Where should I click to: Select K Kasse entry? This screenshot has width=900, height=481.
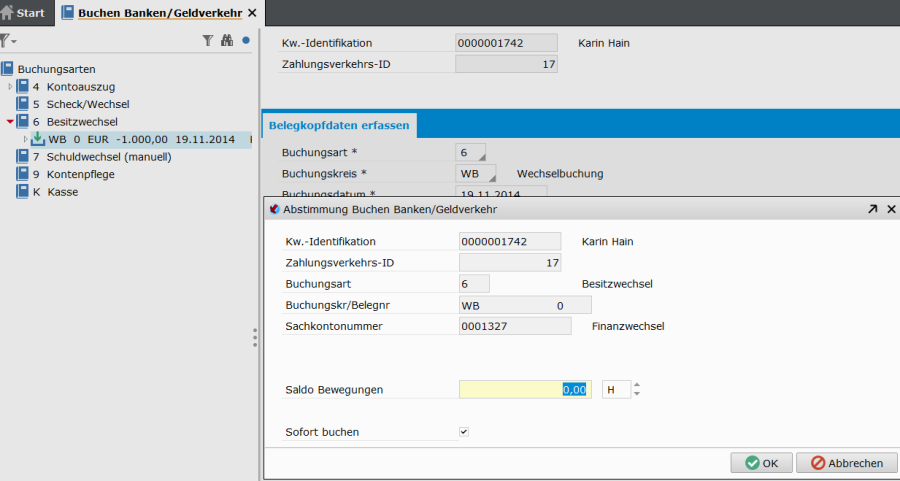(x=55, y=192)
